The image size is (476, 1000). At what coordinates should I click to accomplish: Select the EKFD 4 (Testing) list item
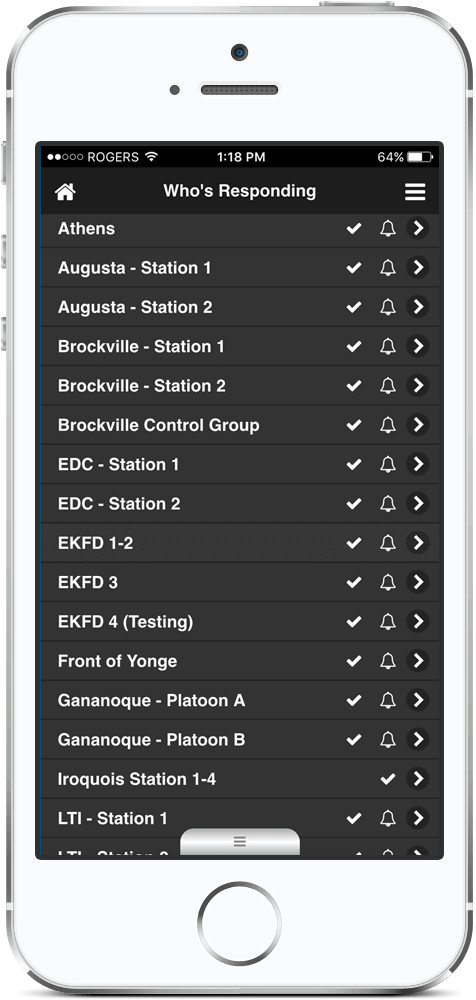tap(240, 622)
